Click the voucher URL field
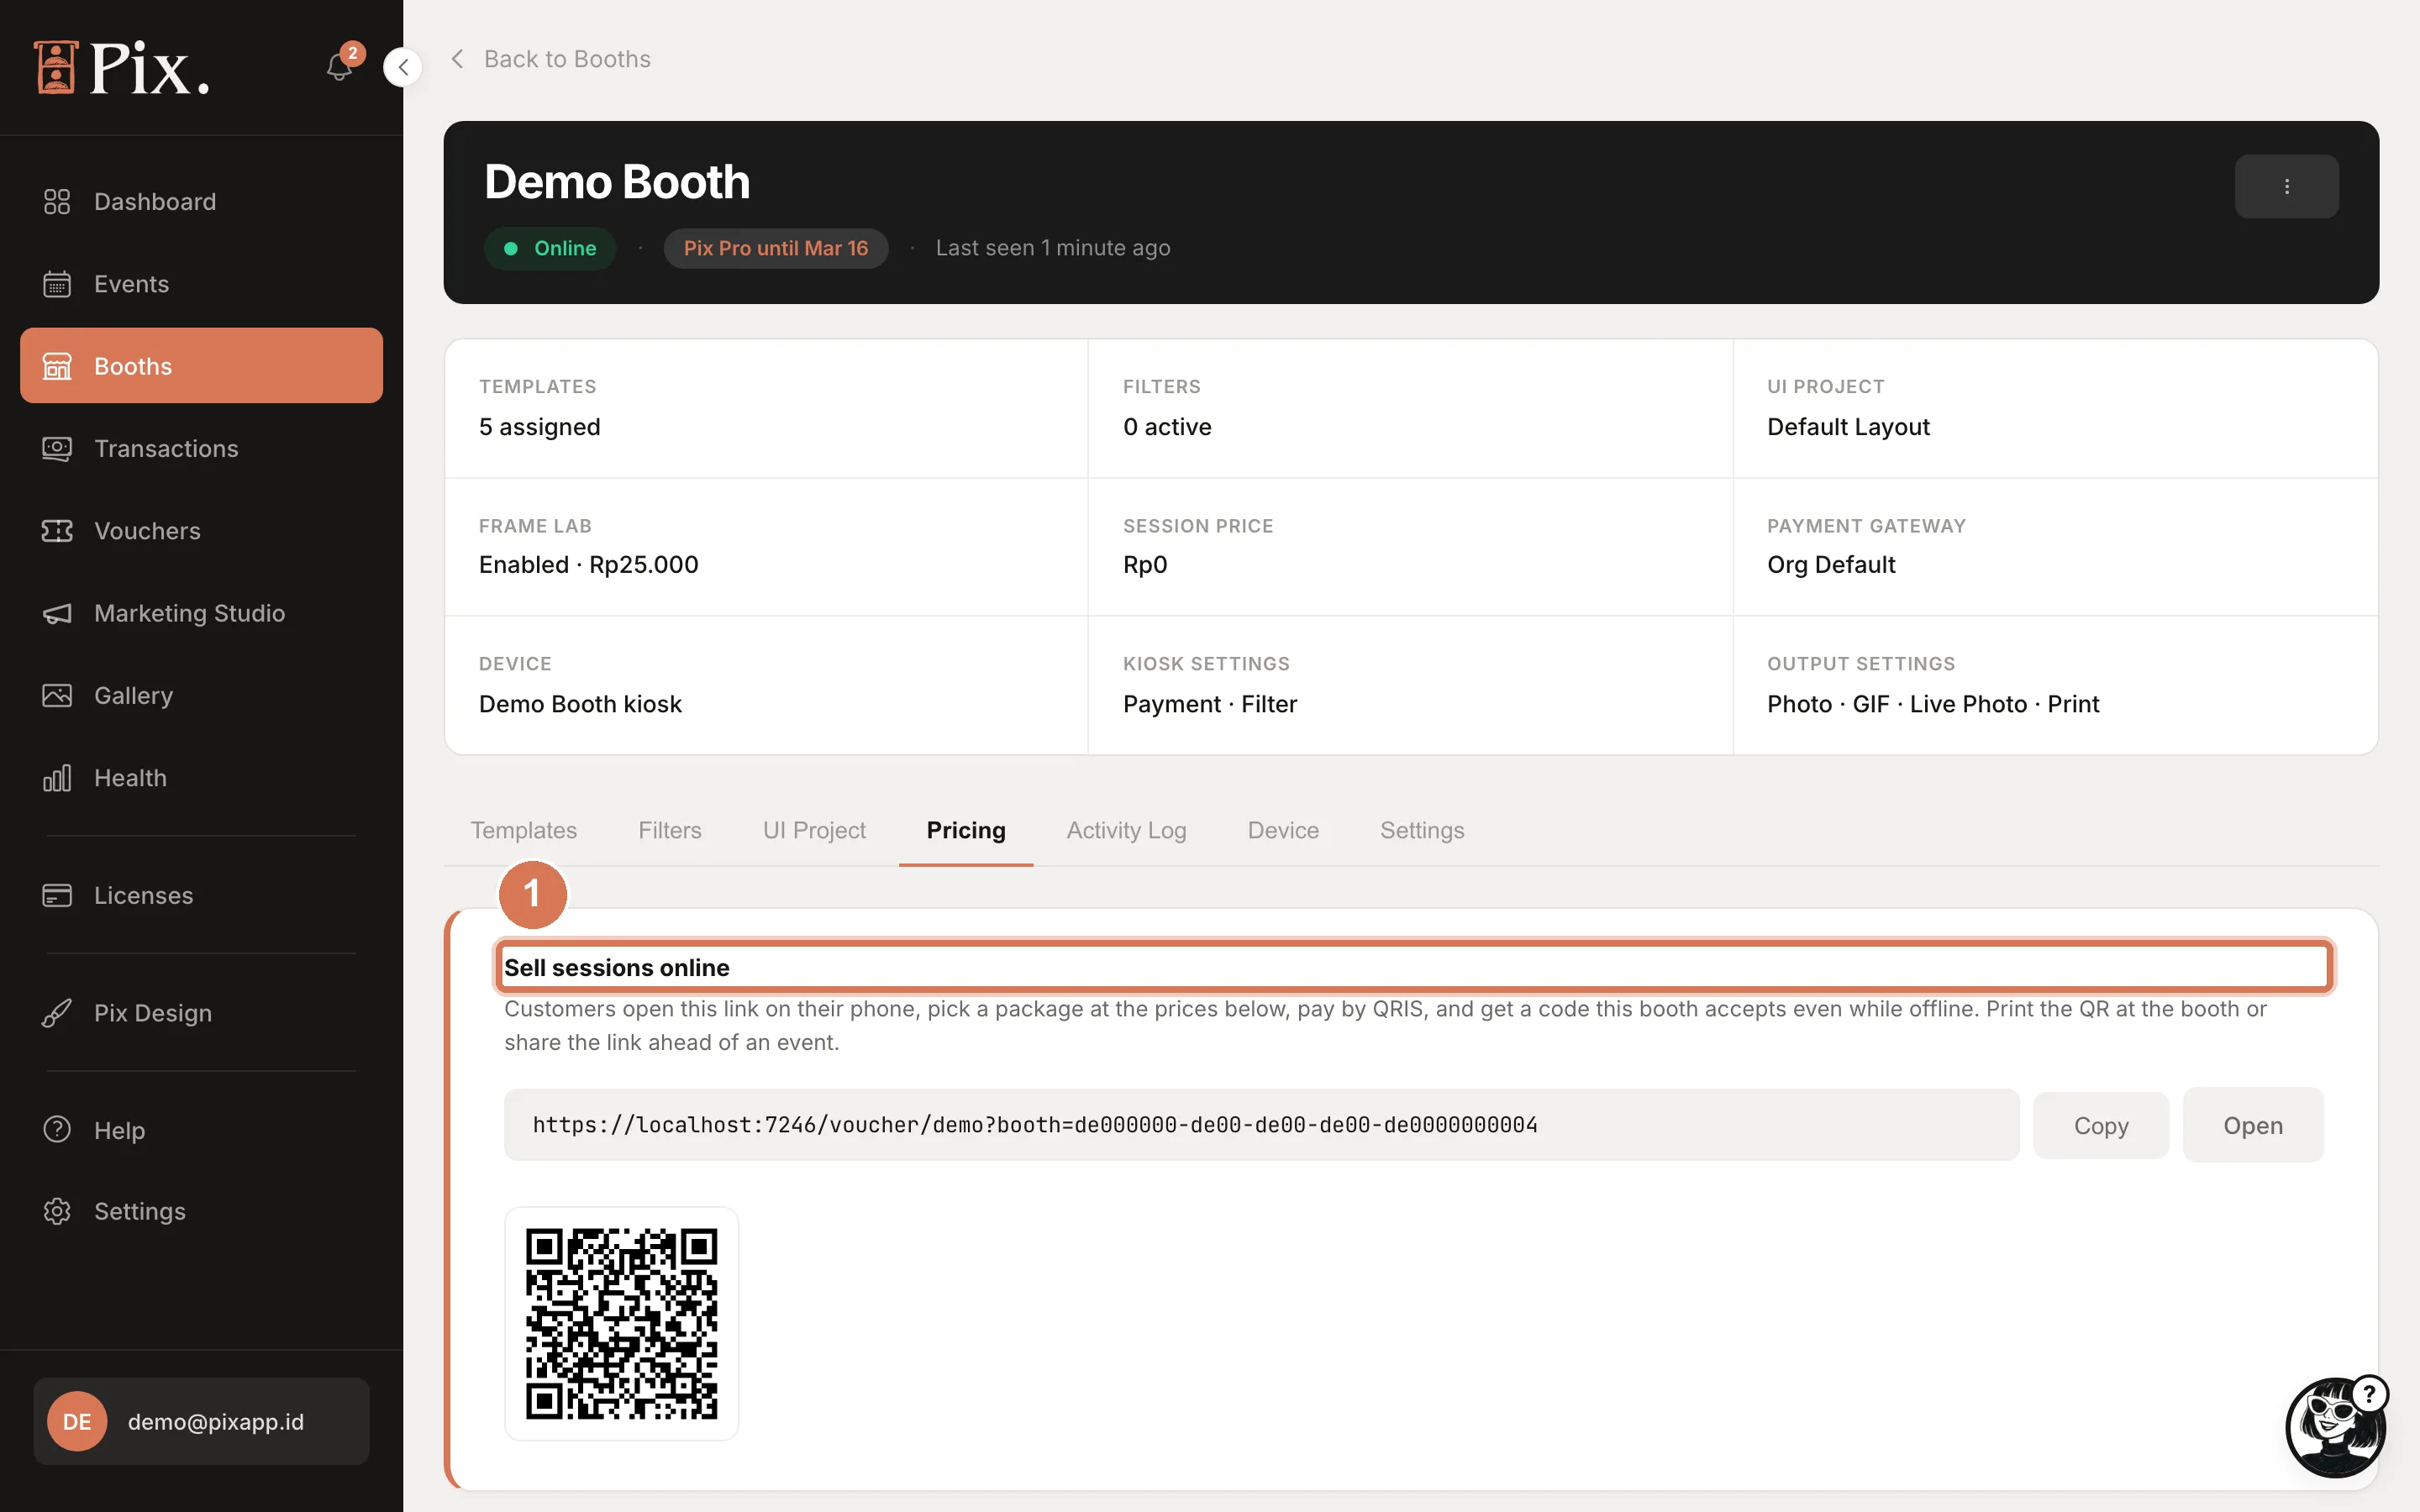Viewport: 2420px width, 1512px height. [1261, 1125]
